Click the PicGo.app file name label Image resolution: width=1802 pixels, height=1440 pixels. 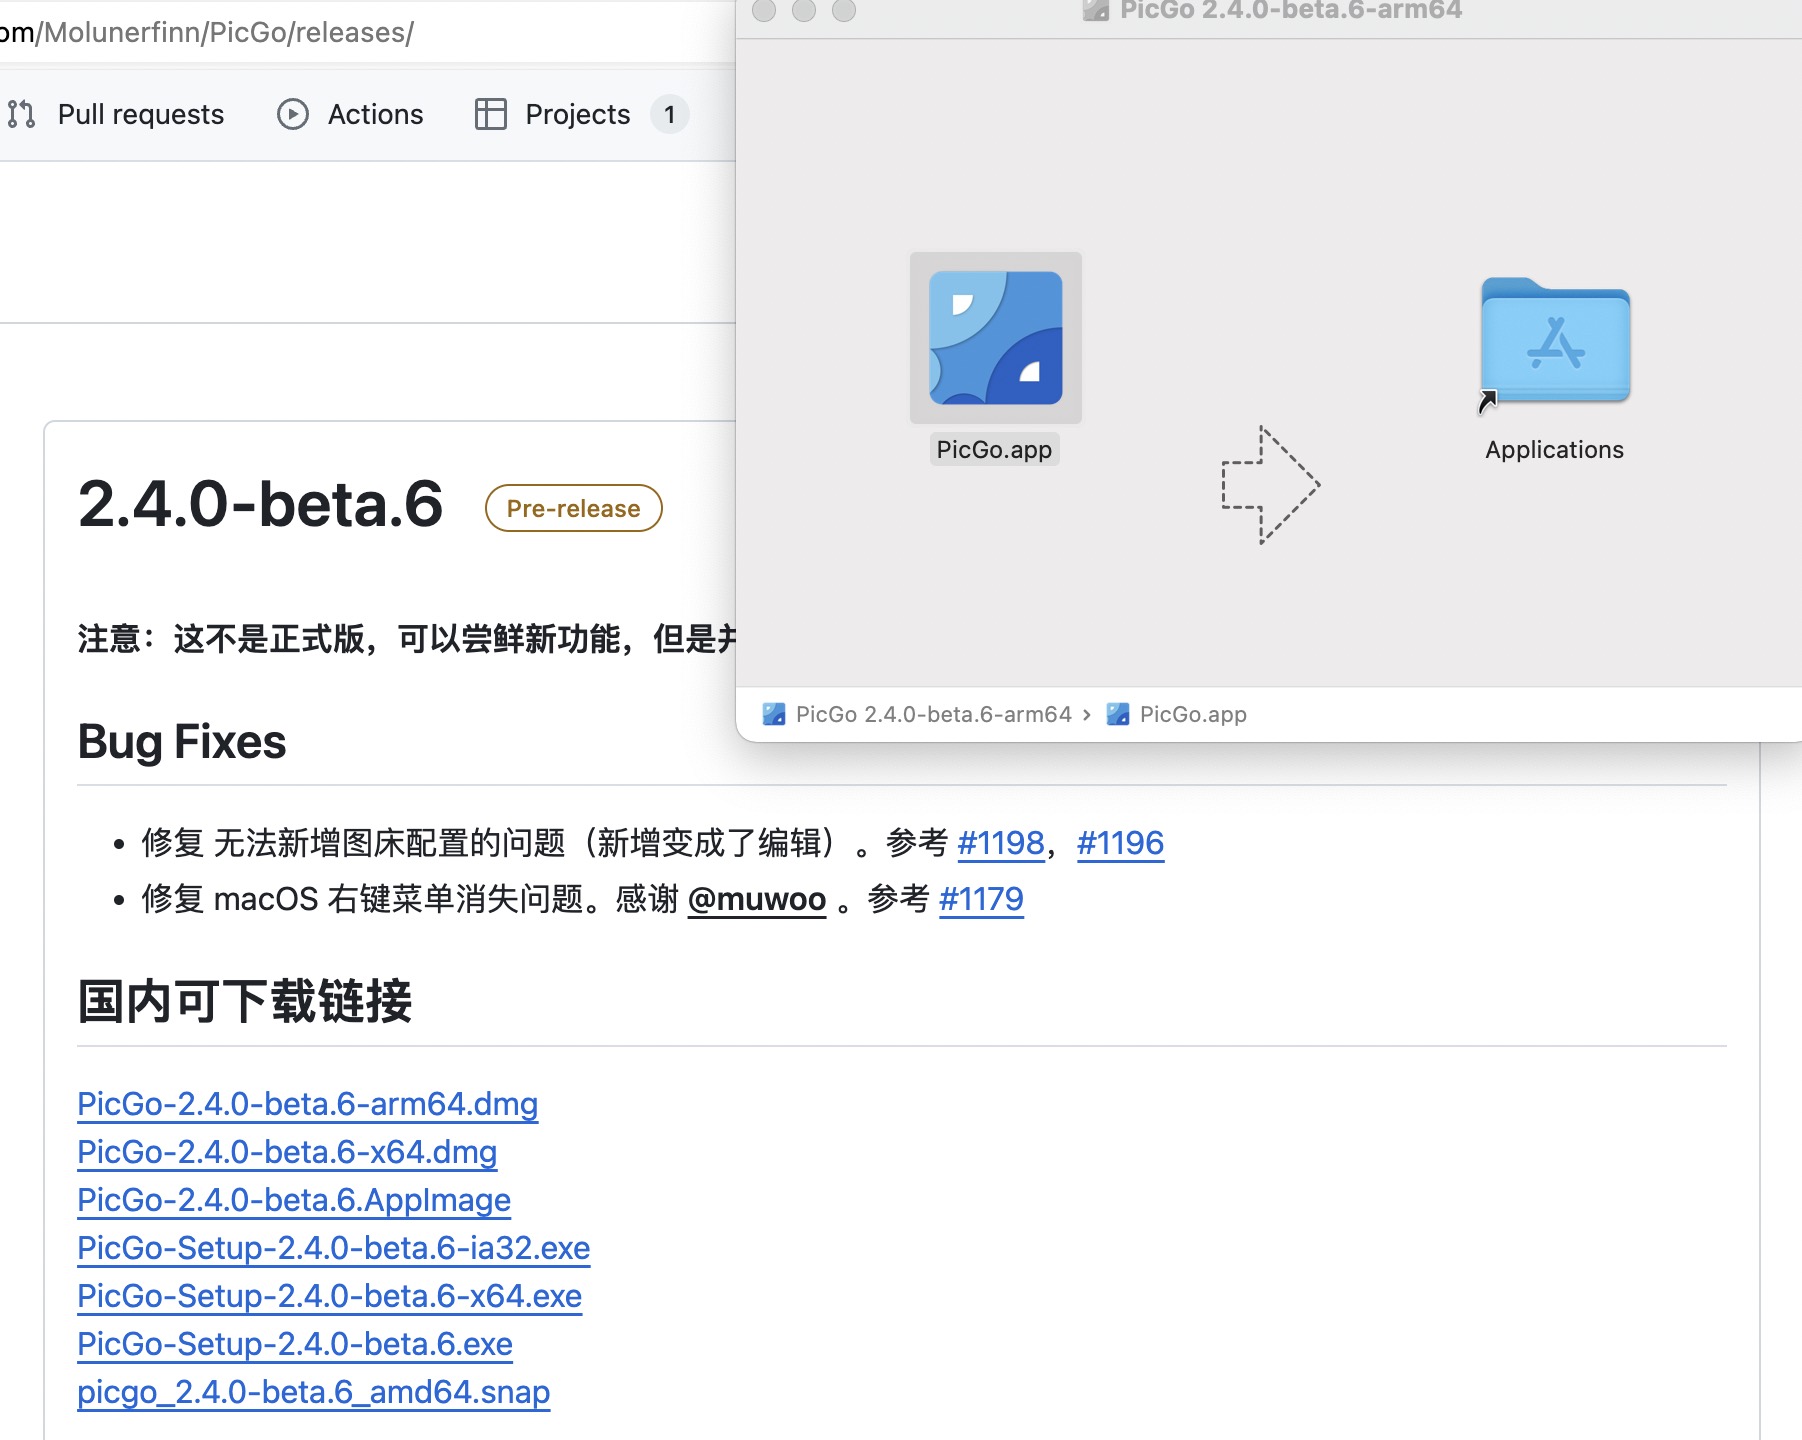(994, 450)
